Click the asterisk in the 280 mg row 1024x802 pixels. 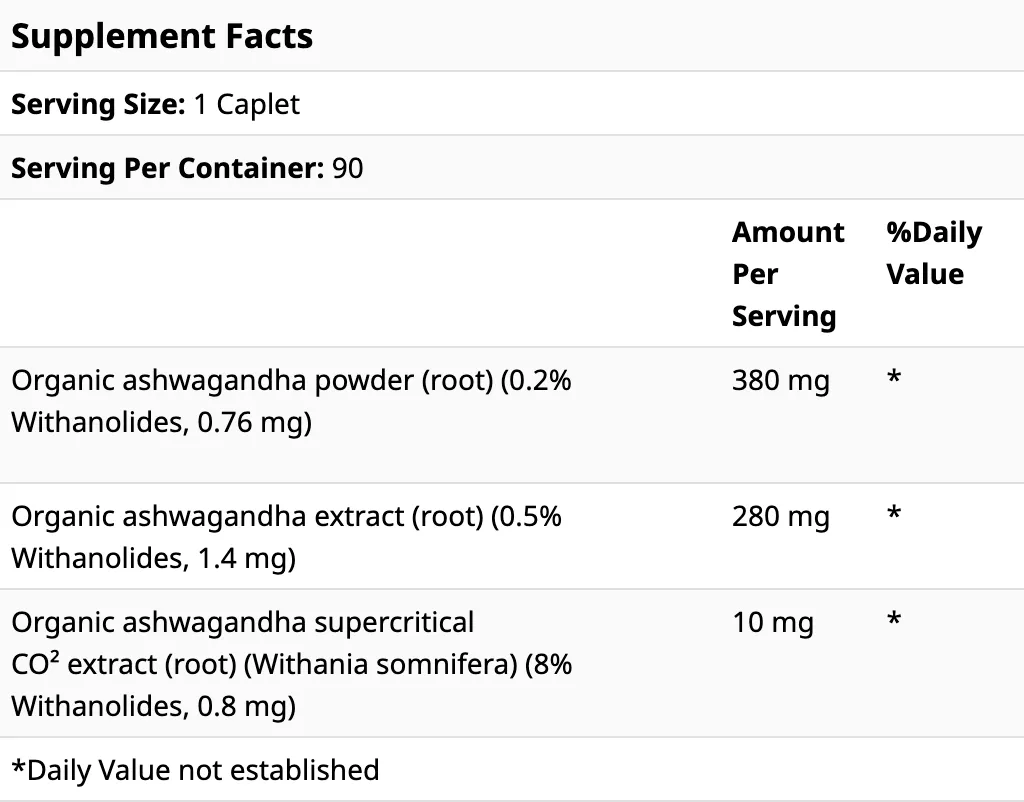[x=894, y=515]
